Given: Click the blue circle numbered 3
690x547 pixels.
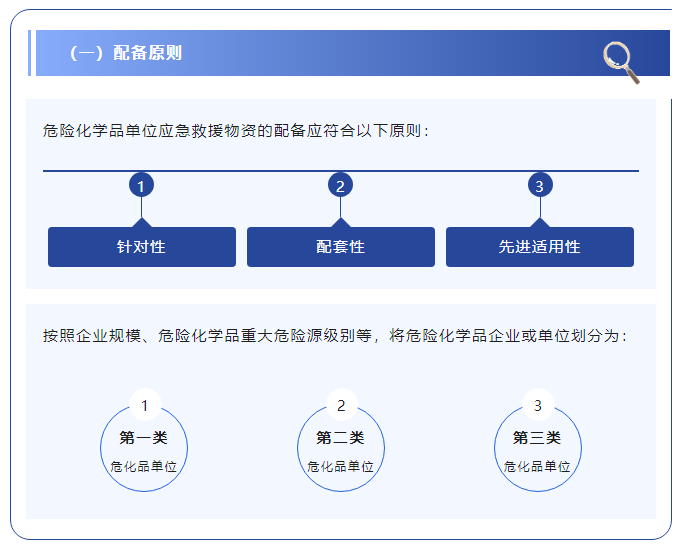Looking at the screenshot, I should (x=539, y=186).
